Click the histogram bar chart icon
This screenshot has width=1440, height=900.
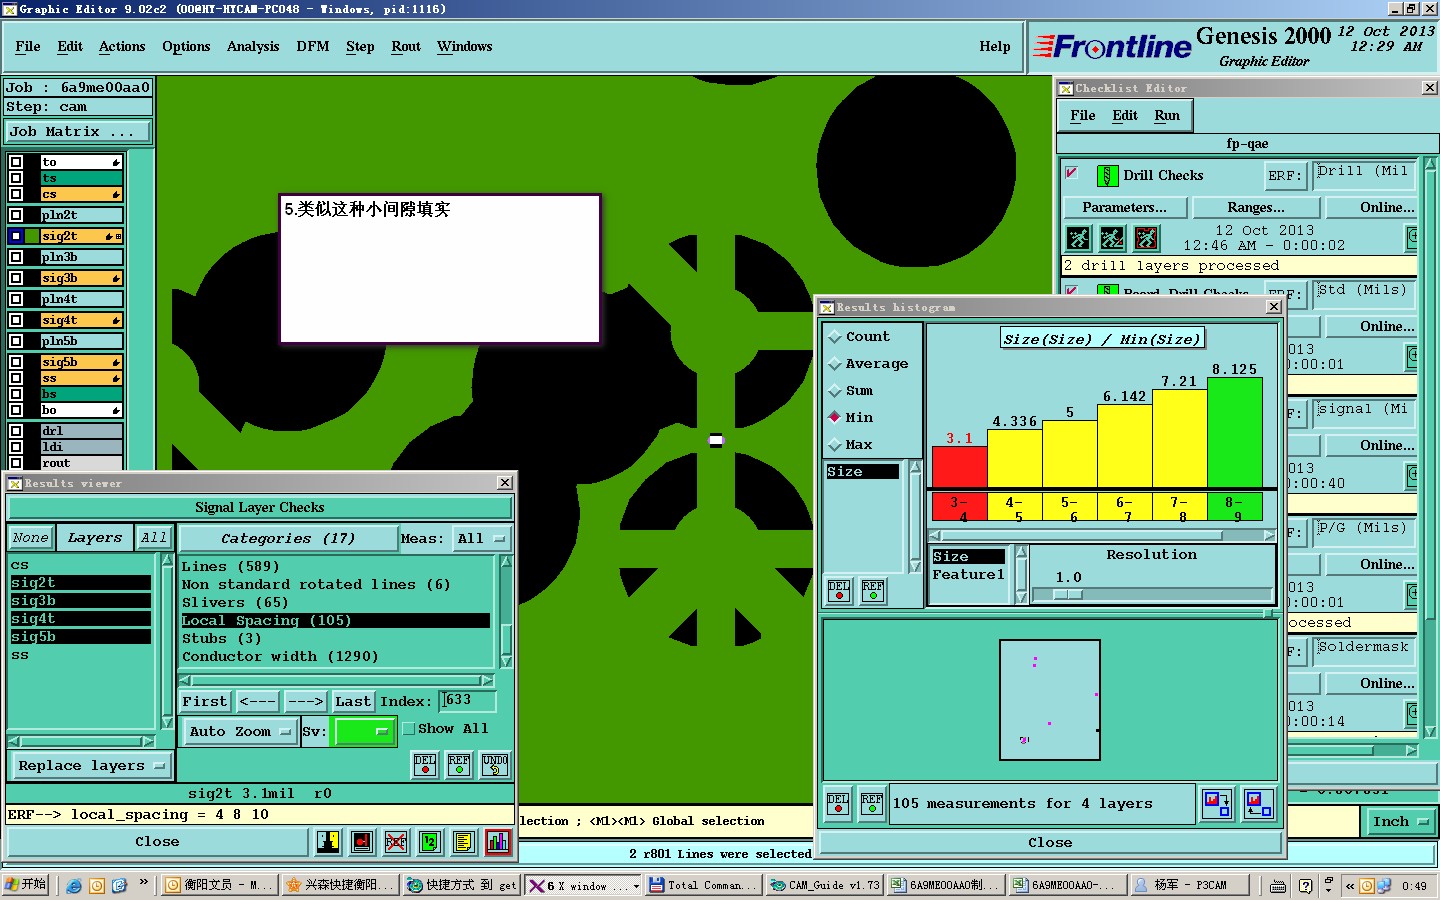coord(498,842)
